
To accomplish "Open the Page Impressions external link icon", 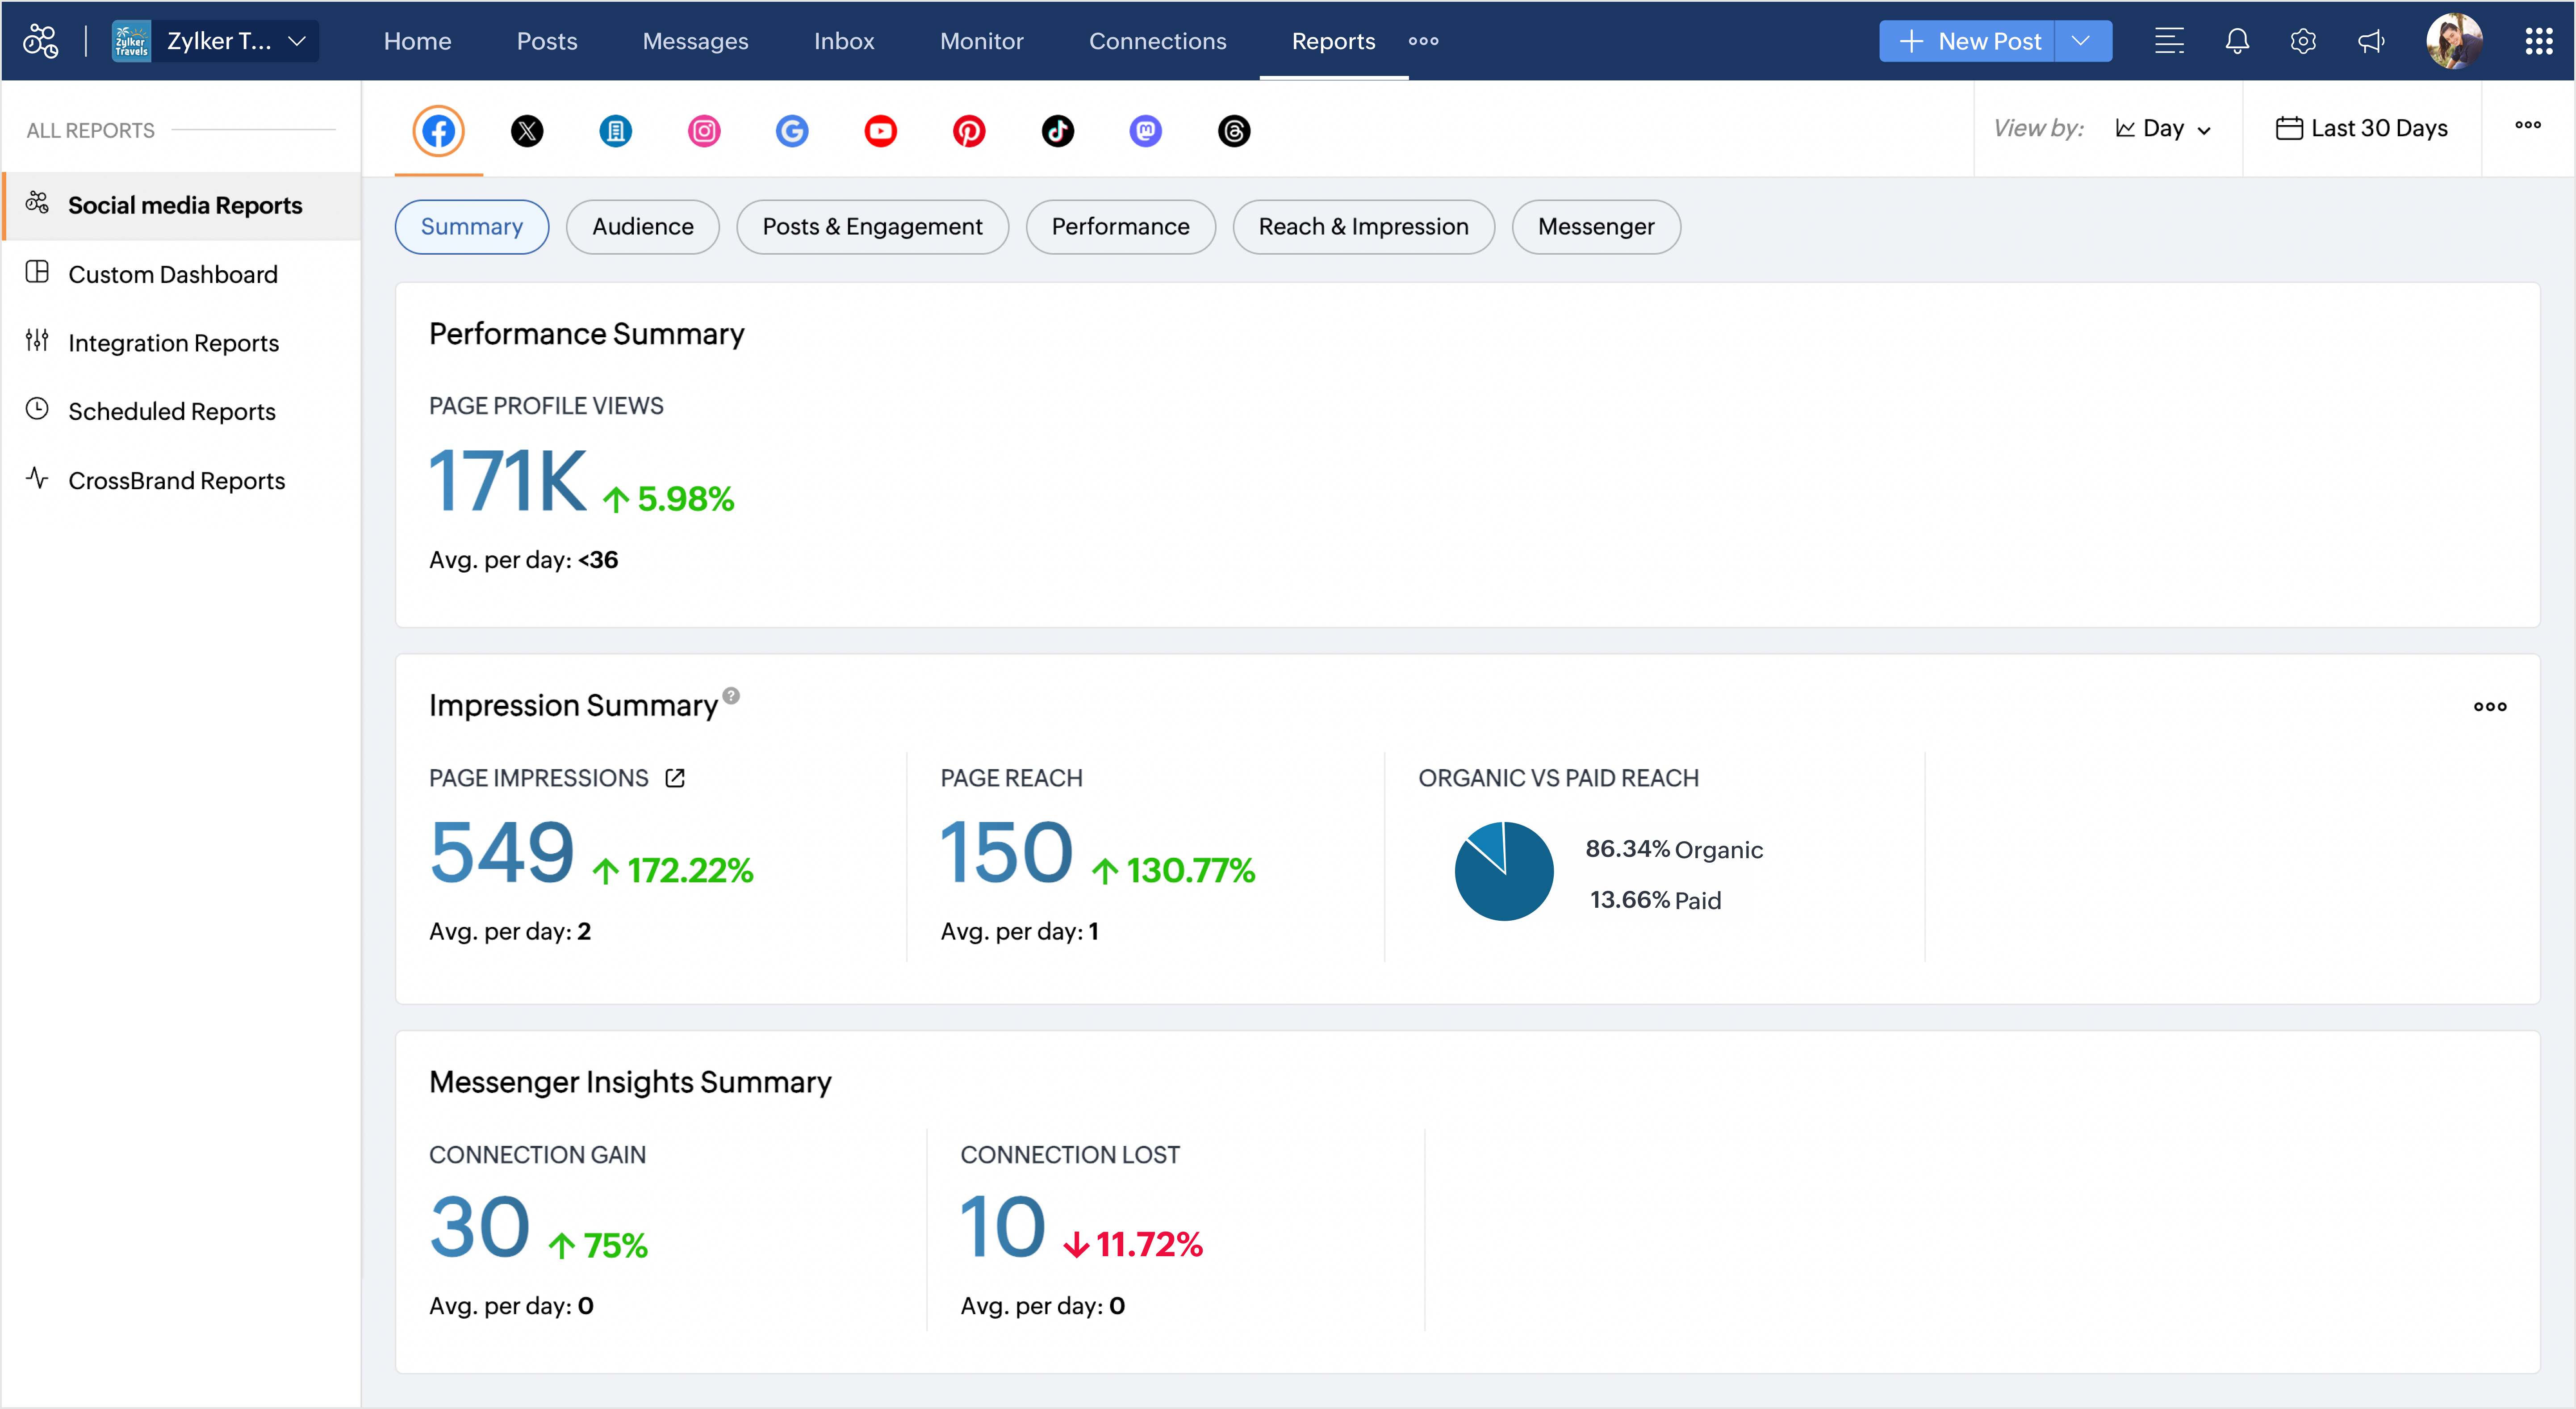I will tap(675, 778).
